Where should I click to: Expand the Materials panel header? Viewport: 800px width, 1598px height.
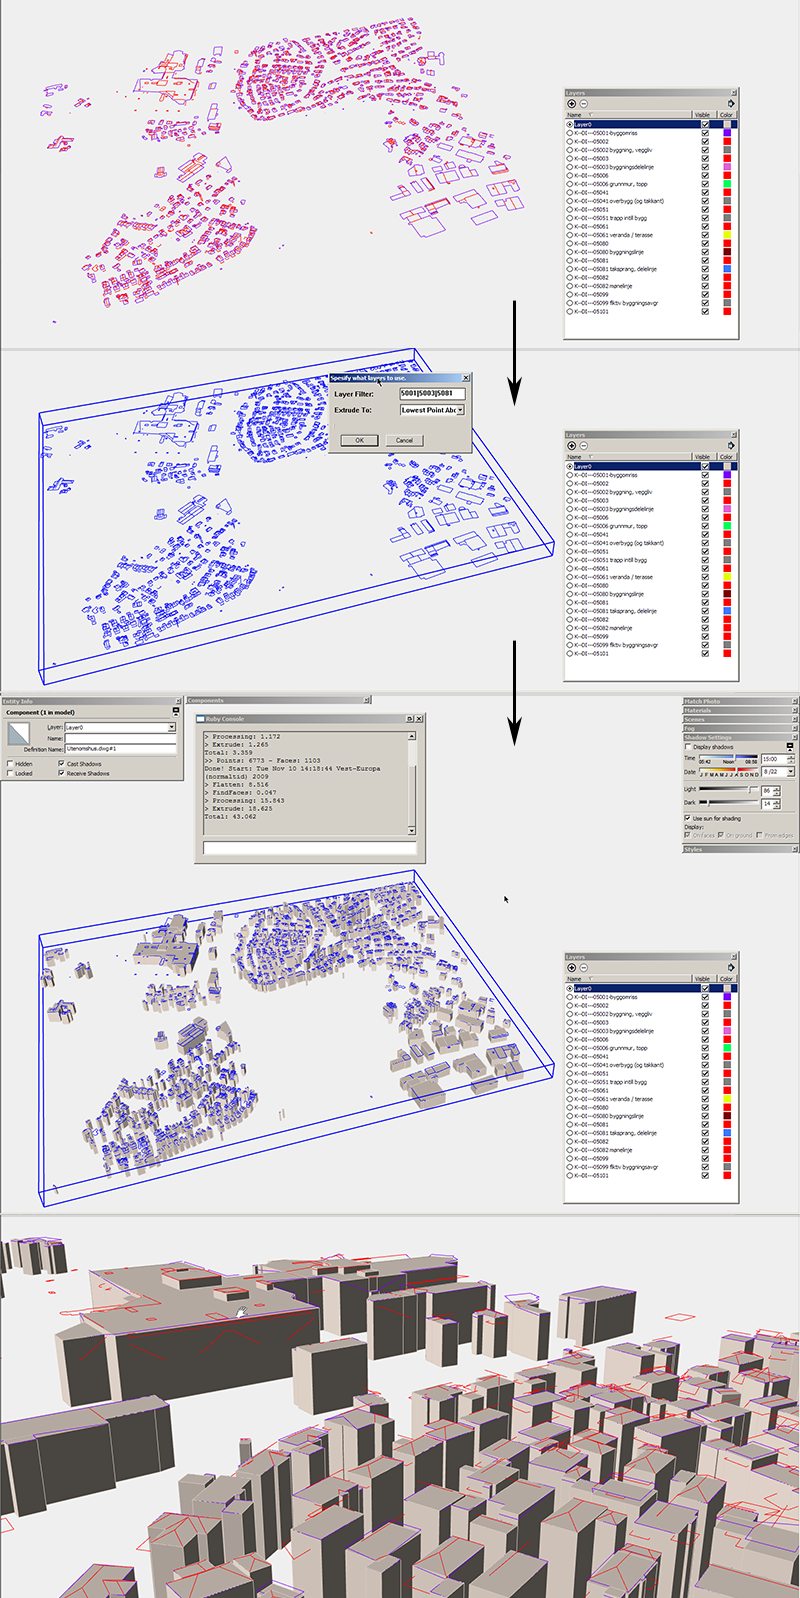(739, 711)
